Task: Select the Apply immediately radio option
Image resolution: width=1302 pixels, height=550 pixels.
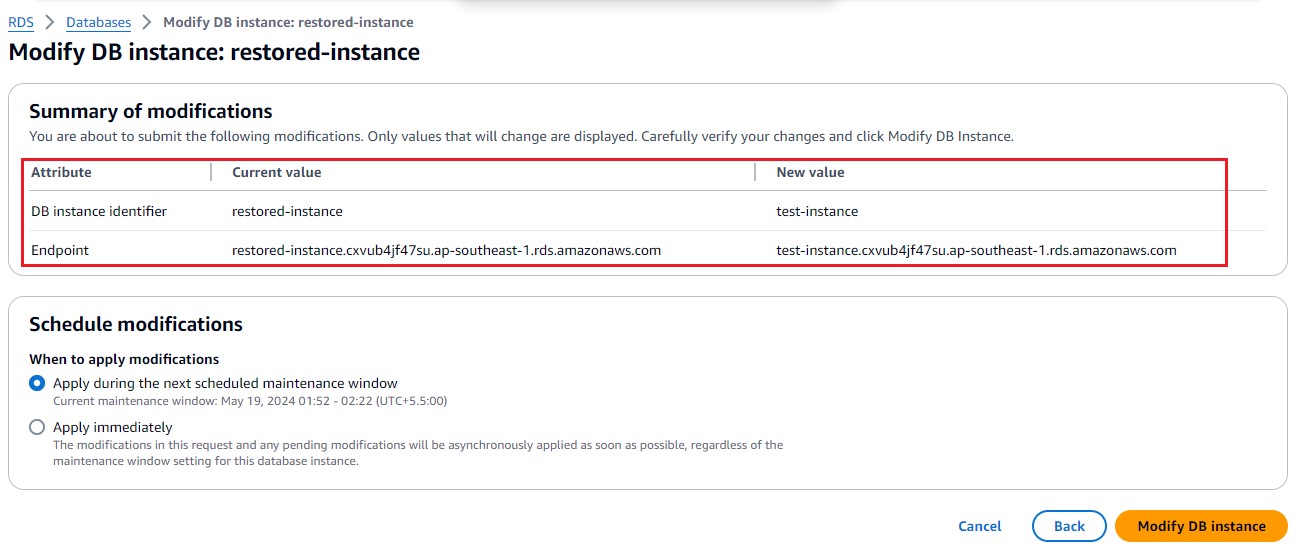Action: tap(37, 427)
